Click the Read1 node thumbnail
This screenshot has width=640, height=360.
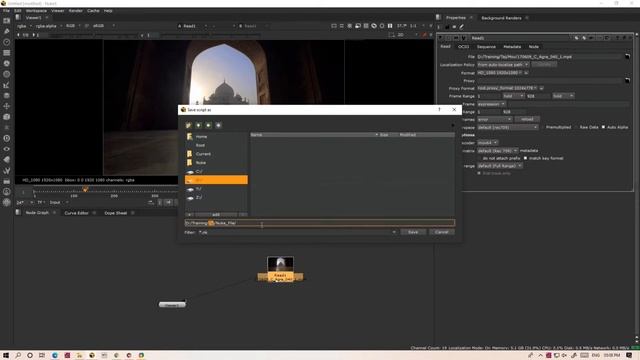tap(280, 264)
